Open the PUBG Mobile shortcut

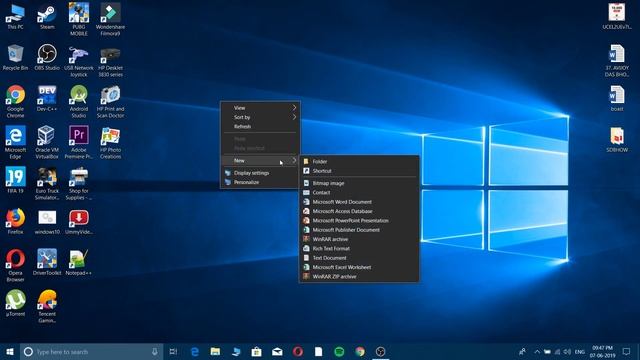click(x=79, y=19)
